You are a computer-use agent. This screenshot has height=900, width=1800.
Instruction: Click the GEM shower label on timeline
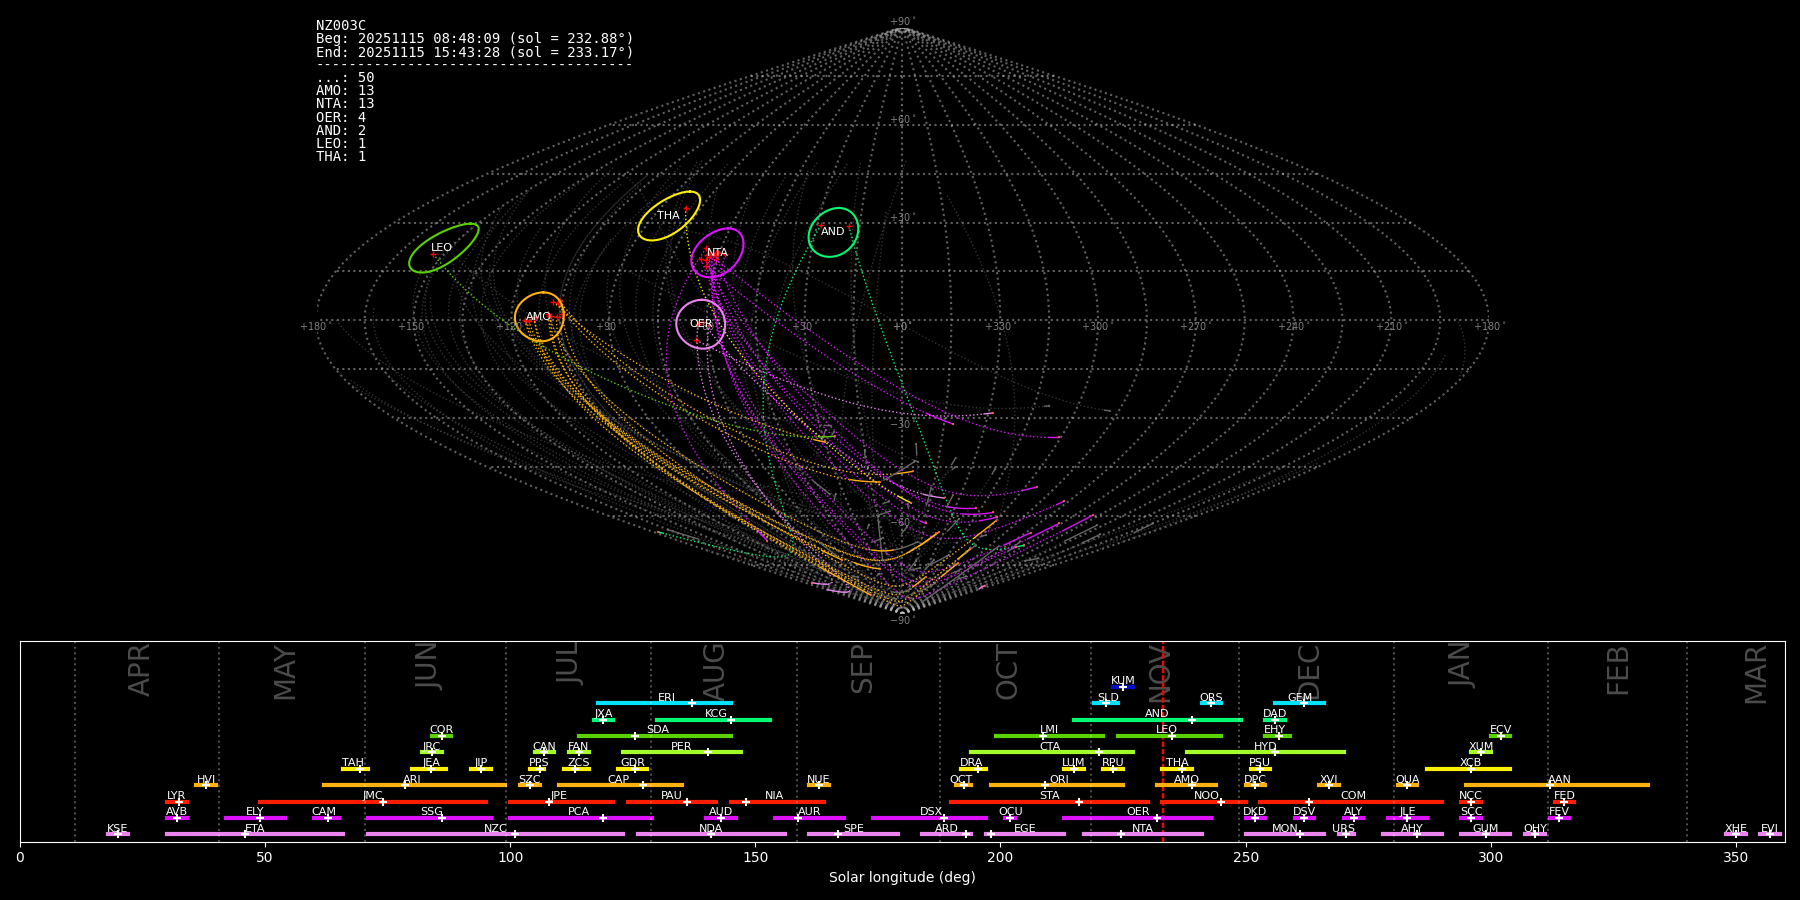[1299, 698]
